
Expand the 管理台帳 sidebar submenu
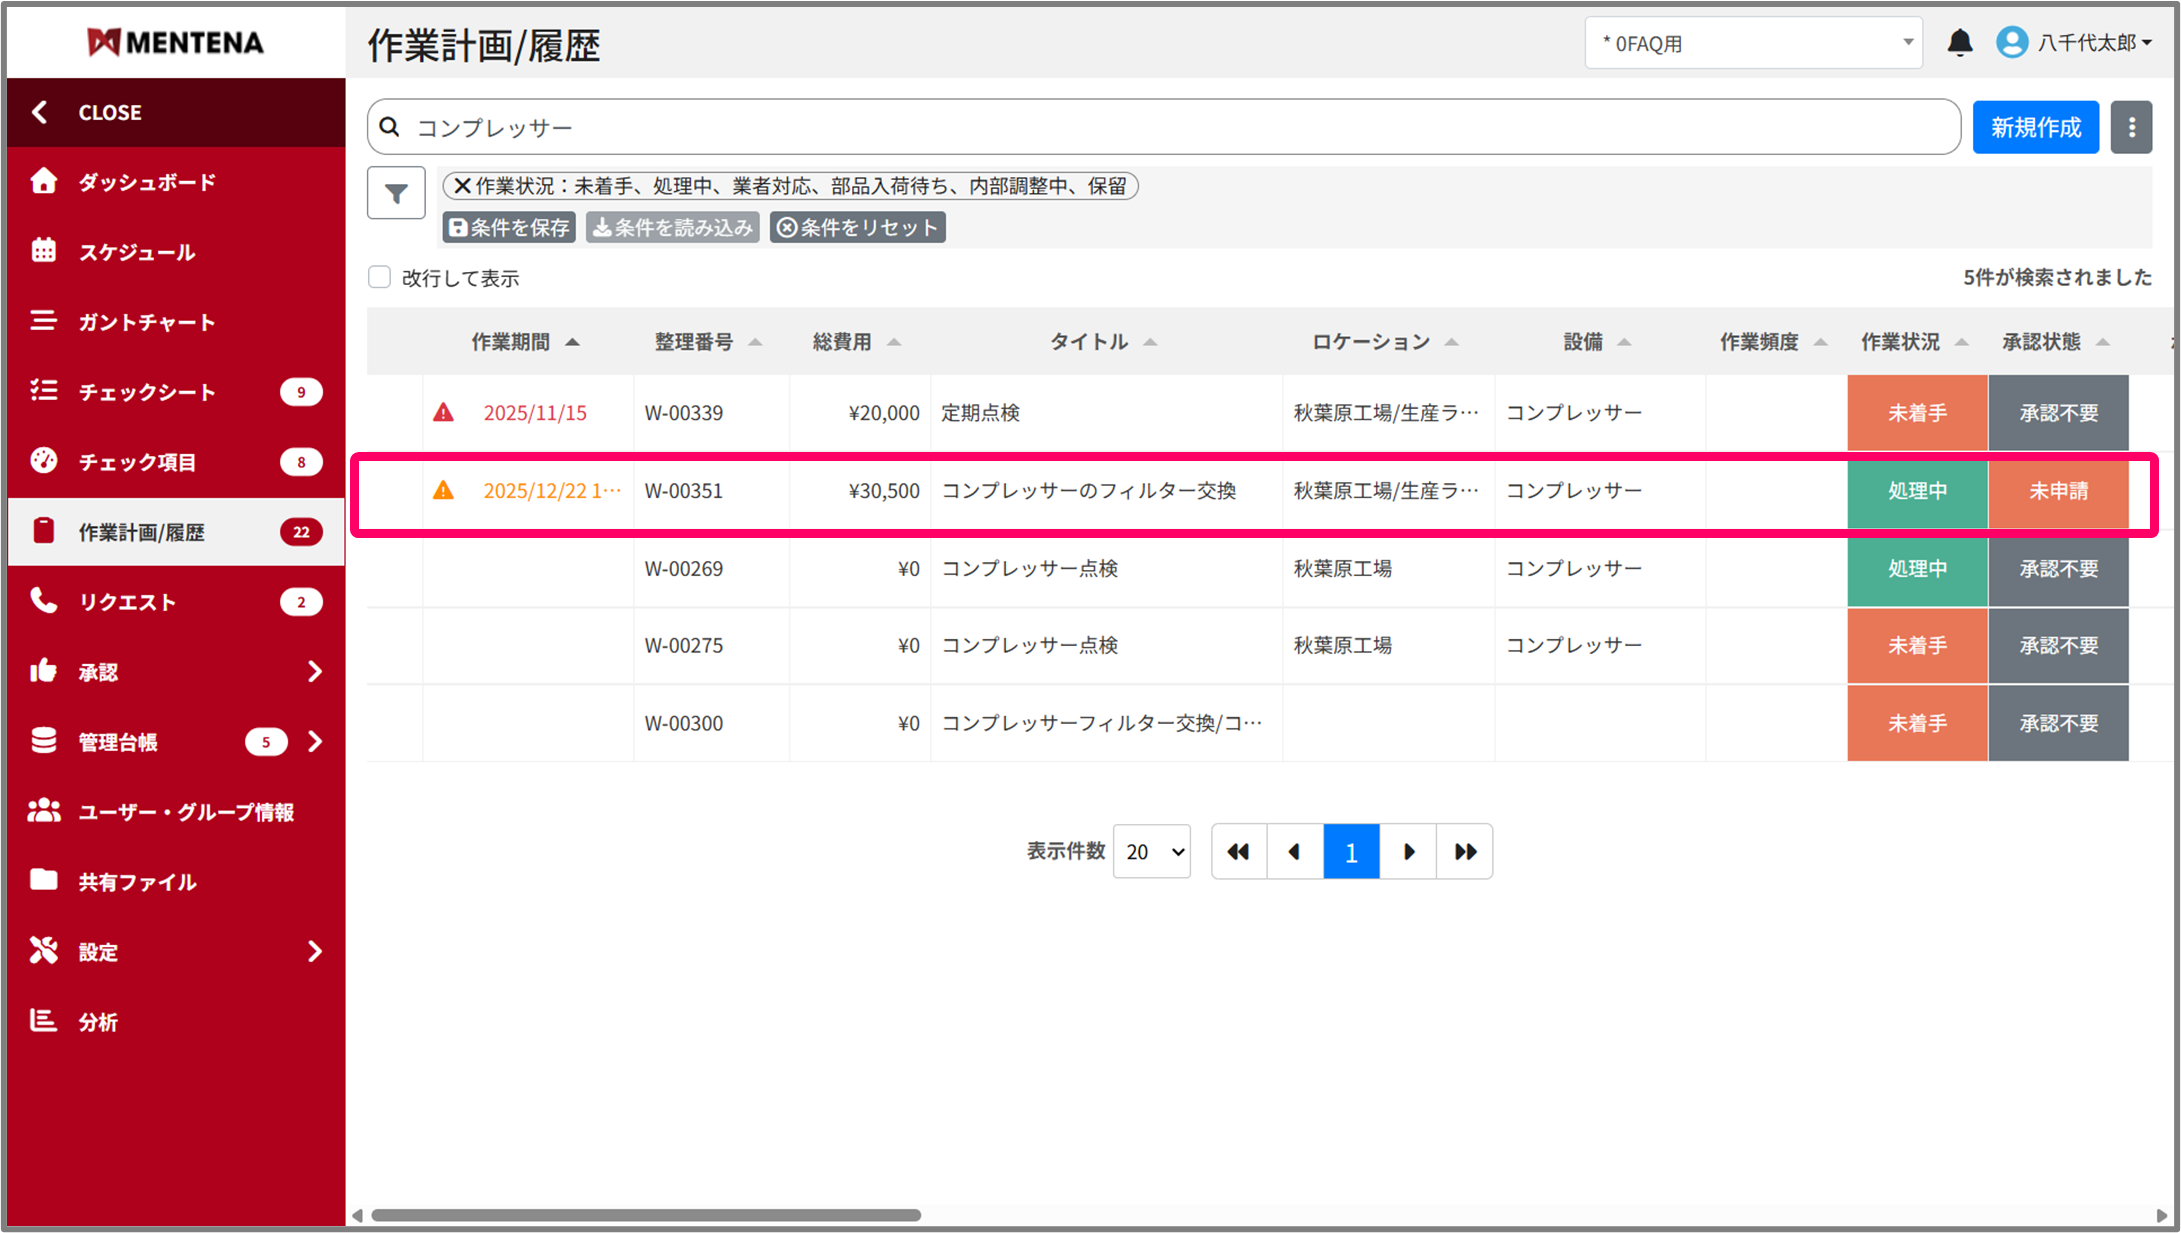315,742
